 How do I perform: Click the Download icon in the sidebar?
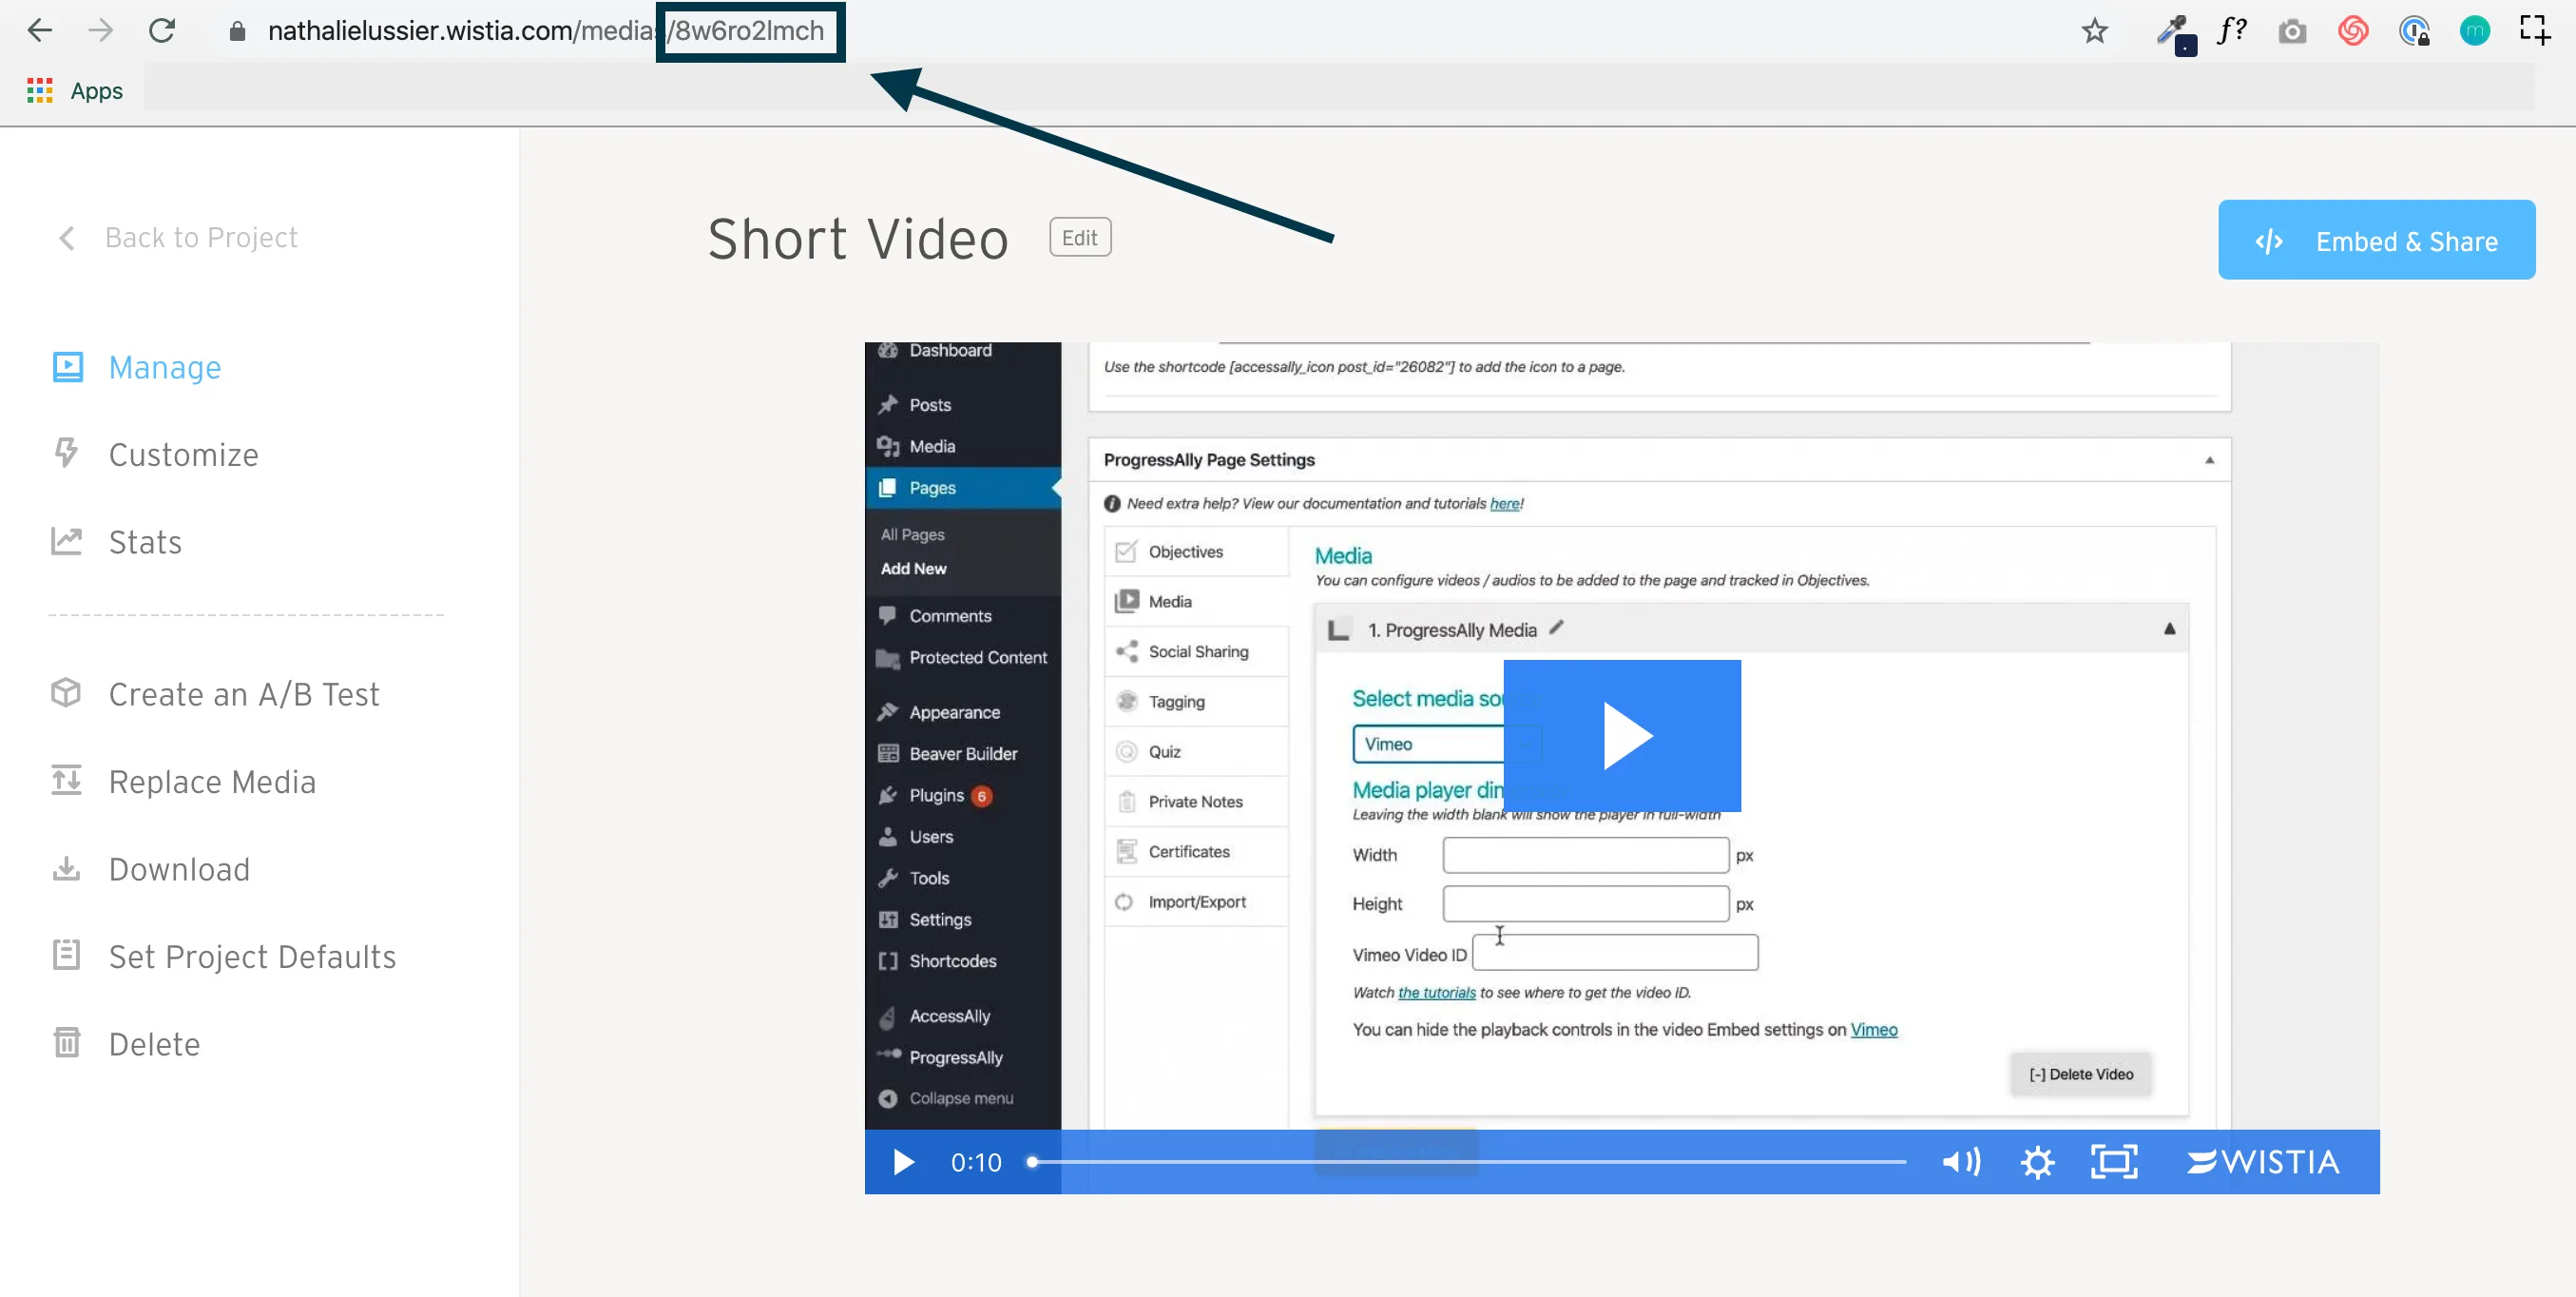point(66,869)
